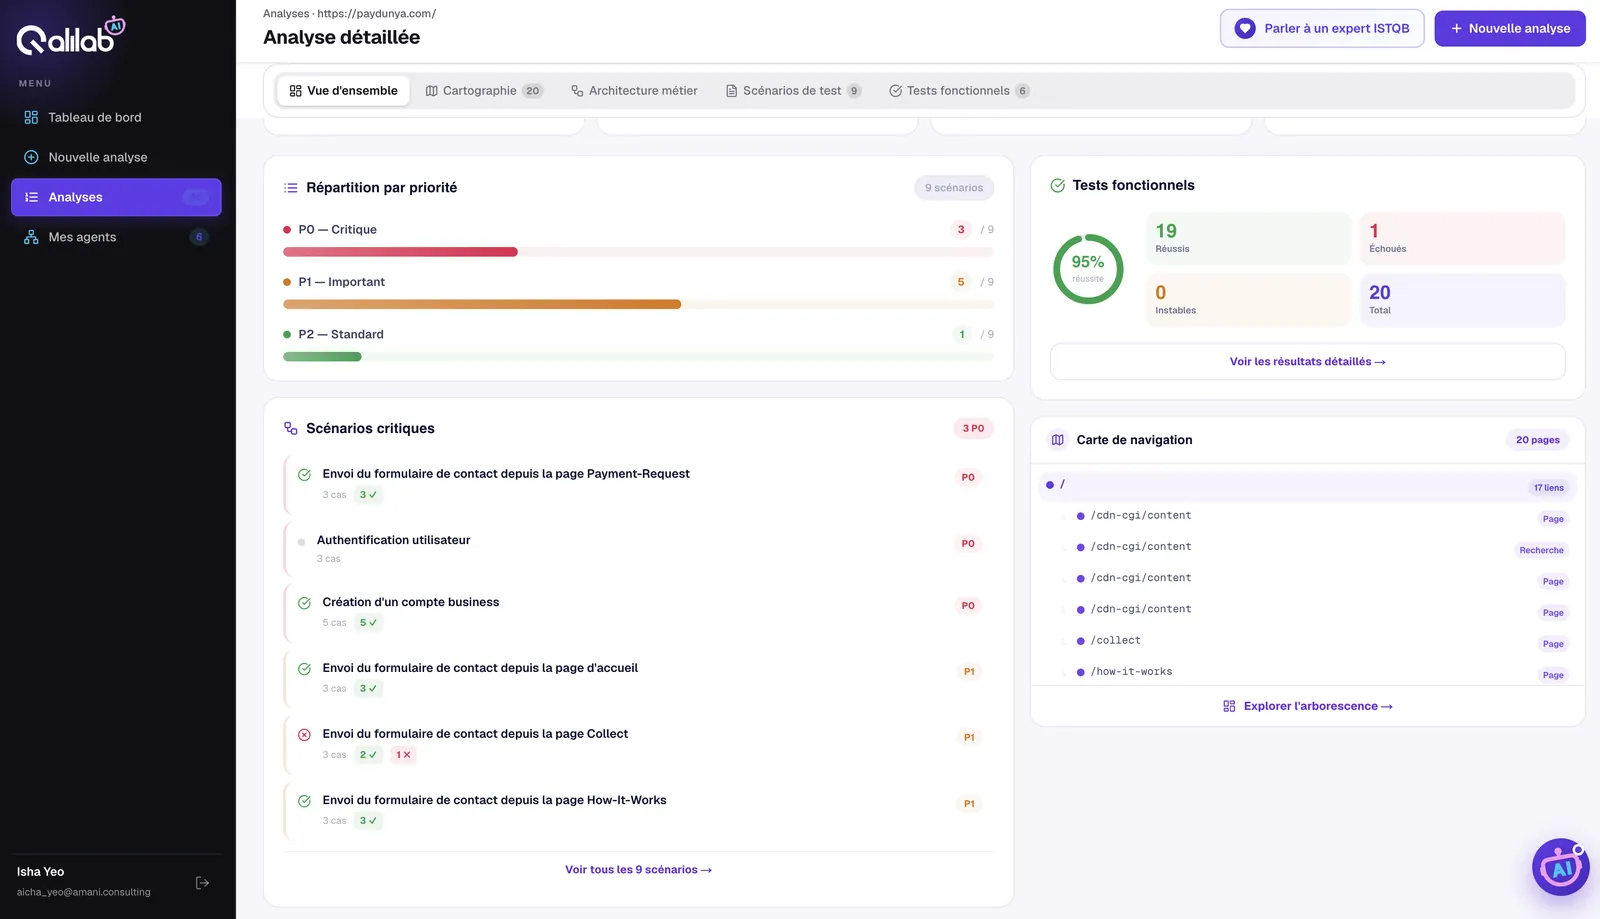Click the 1 Échoués stat card
Image resolution: width=1600 pixels, height=919 pixels.
(1462, 238)
